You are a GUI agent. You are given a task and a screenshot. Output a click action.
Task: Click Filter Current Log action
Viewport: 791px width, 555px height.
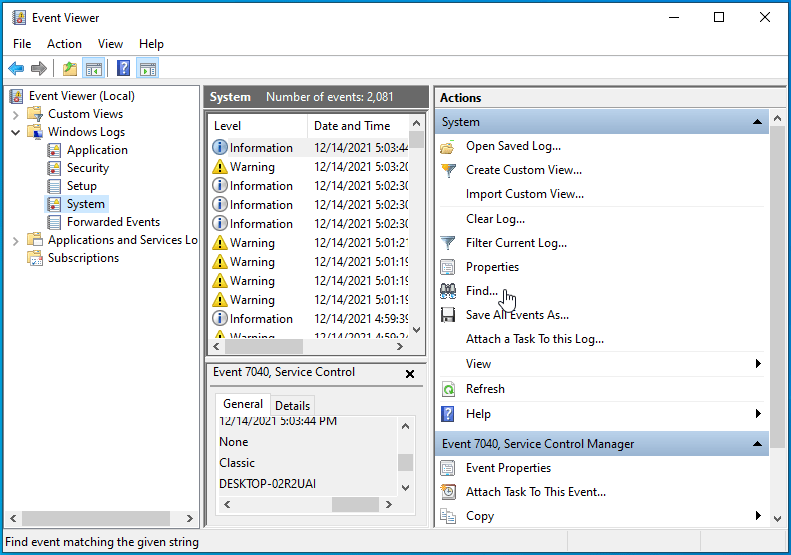coord(517,243)
